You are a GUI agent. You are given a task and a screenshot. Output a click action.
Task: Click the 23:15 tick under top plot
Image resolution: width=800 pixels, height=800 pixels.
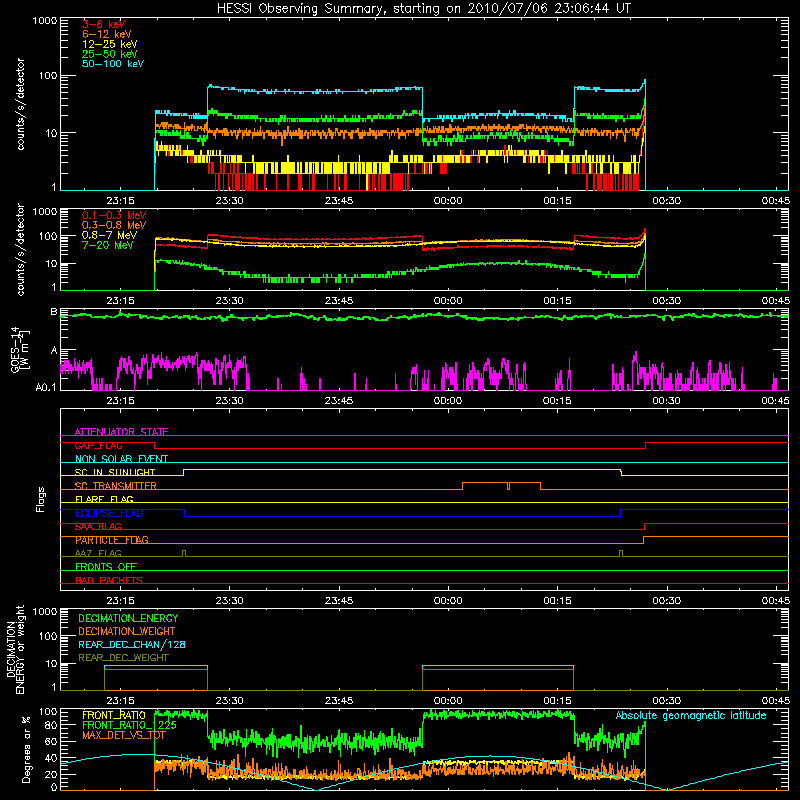(x=120, y=201)
